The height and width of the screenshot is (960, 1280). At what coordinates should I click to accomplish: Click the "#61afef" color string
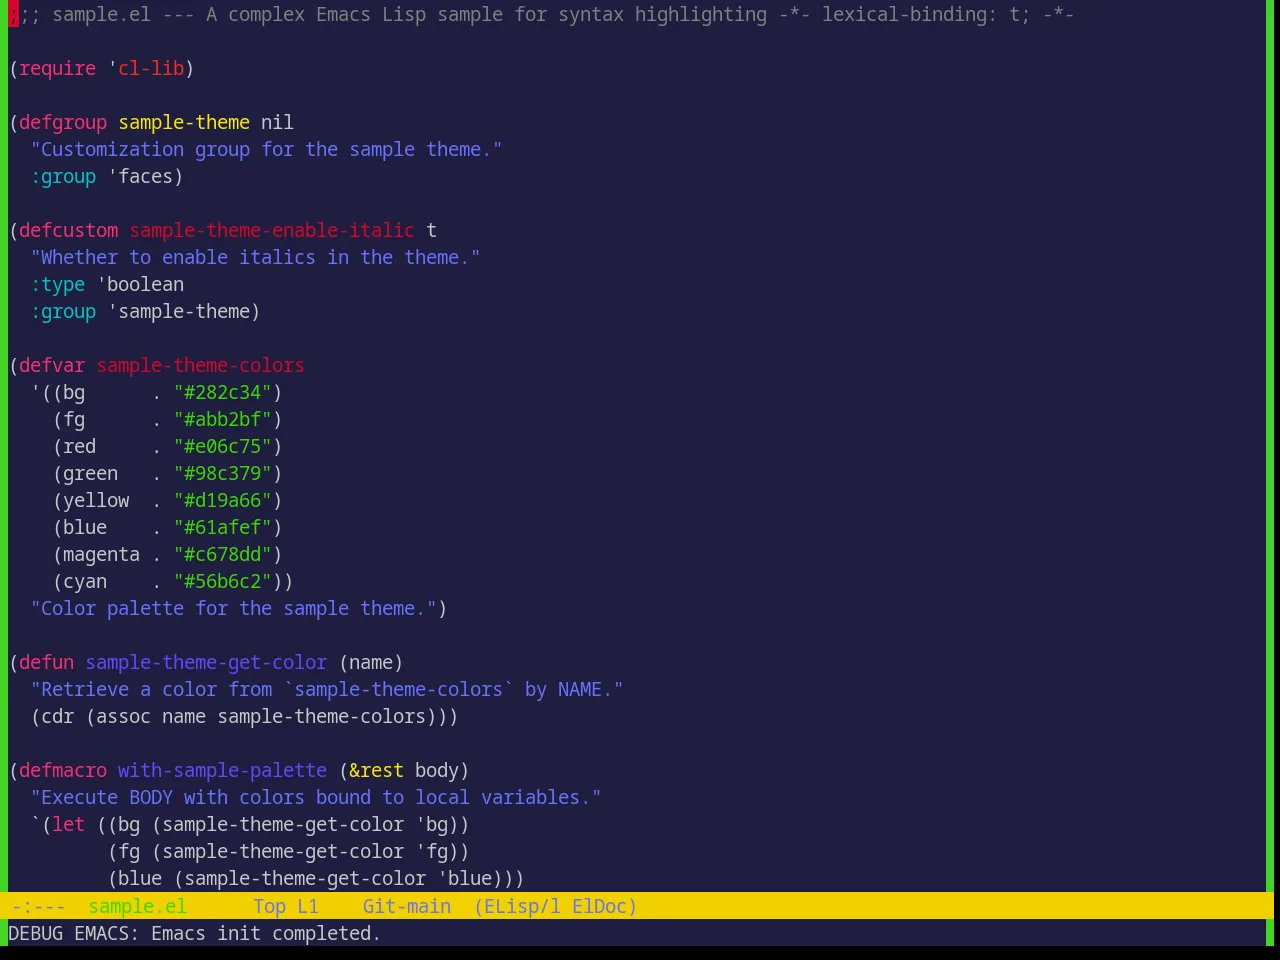click(x=223, y=527)
